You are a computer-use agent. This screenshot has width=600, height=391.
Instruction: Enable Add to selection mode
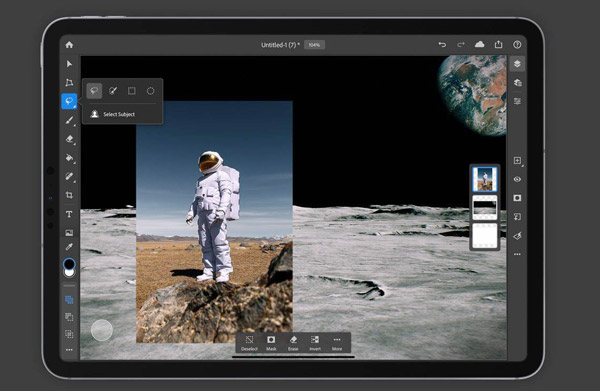point(69,300)
